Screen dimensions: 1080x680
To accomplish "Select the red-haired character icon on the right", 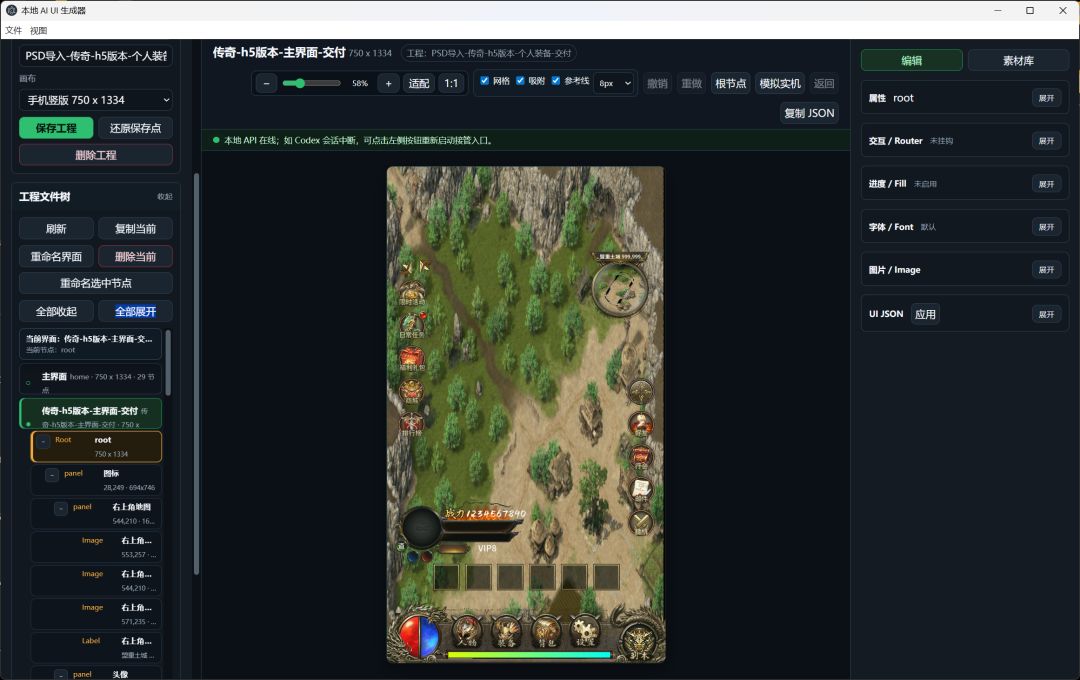I will pos(641,424).
